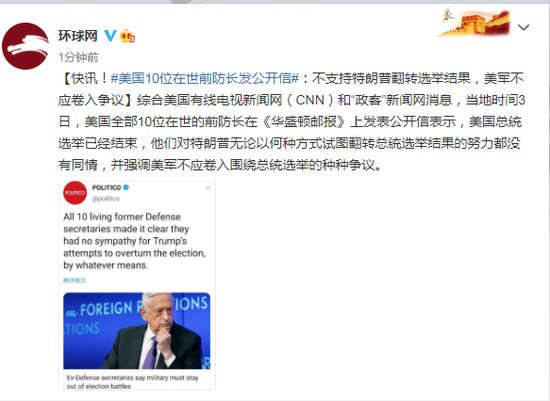Expand the embedded tweet's chevron menu

[208, 187]
